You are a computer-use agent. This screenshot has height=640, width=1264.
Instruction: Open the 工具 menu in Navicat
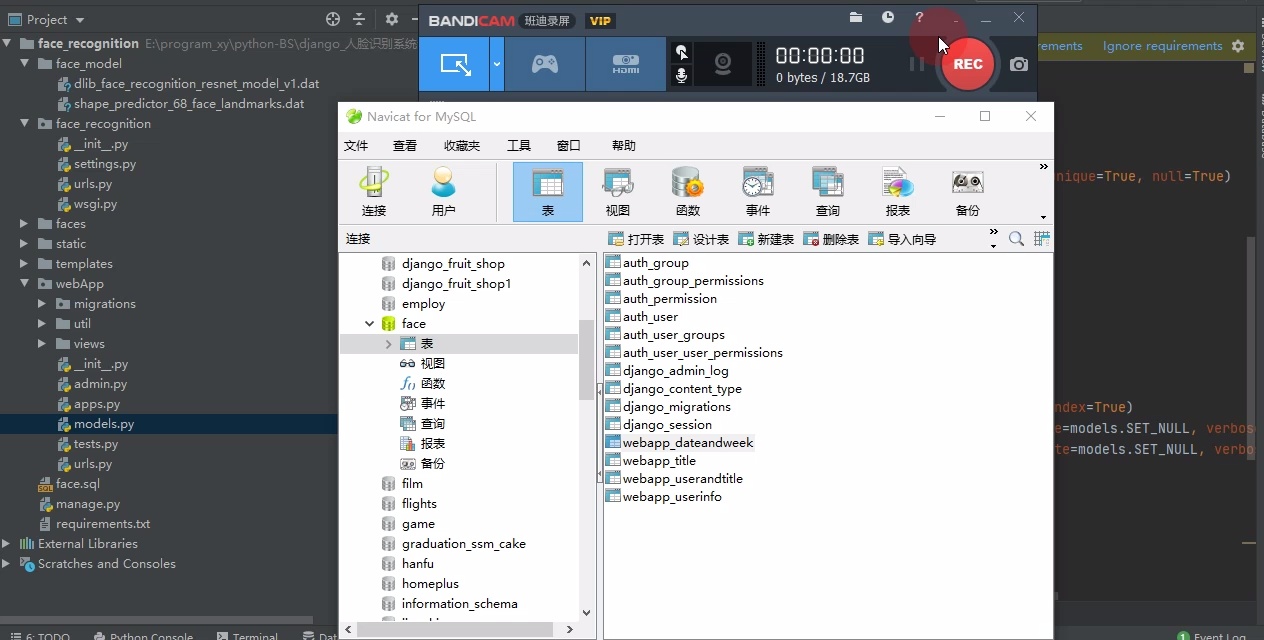pyautogui.click(x=519, y=145)
